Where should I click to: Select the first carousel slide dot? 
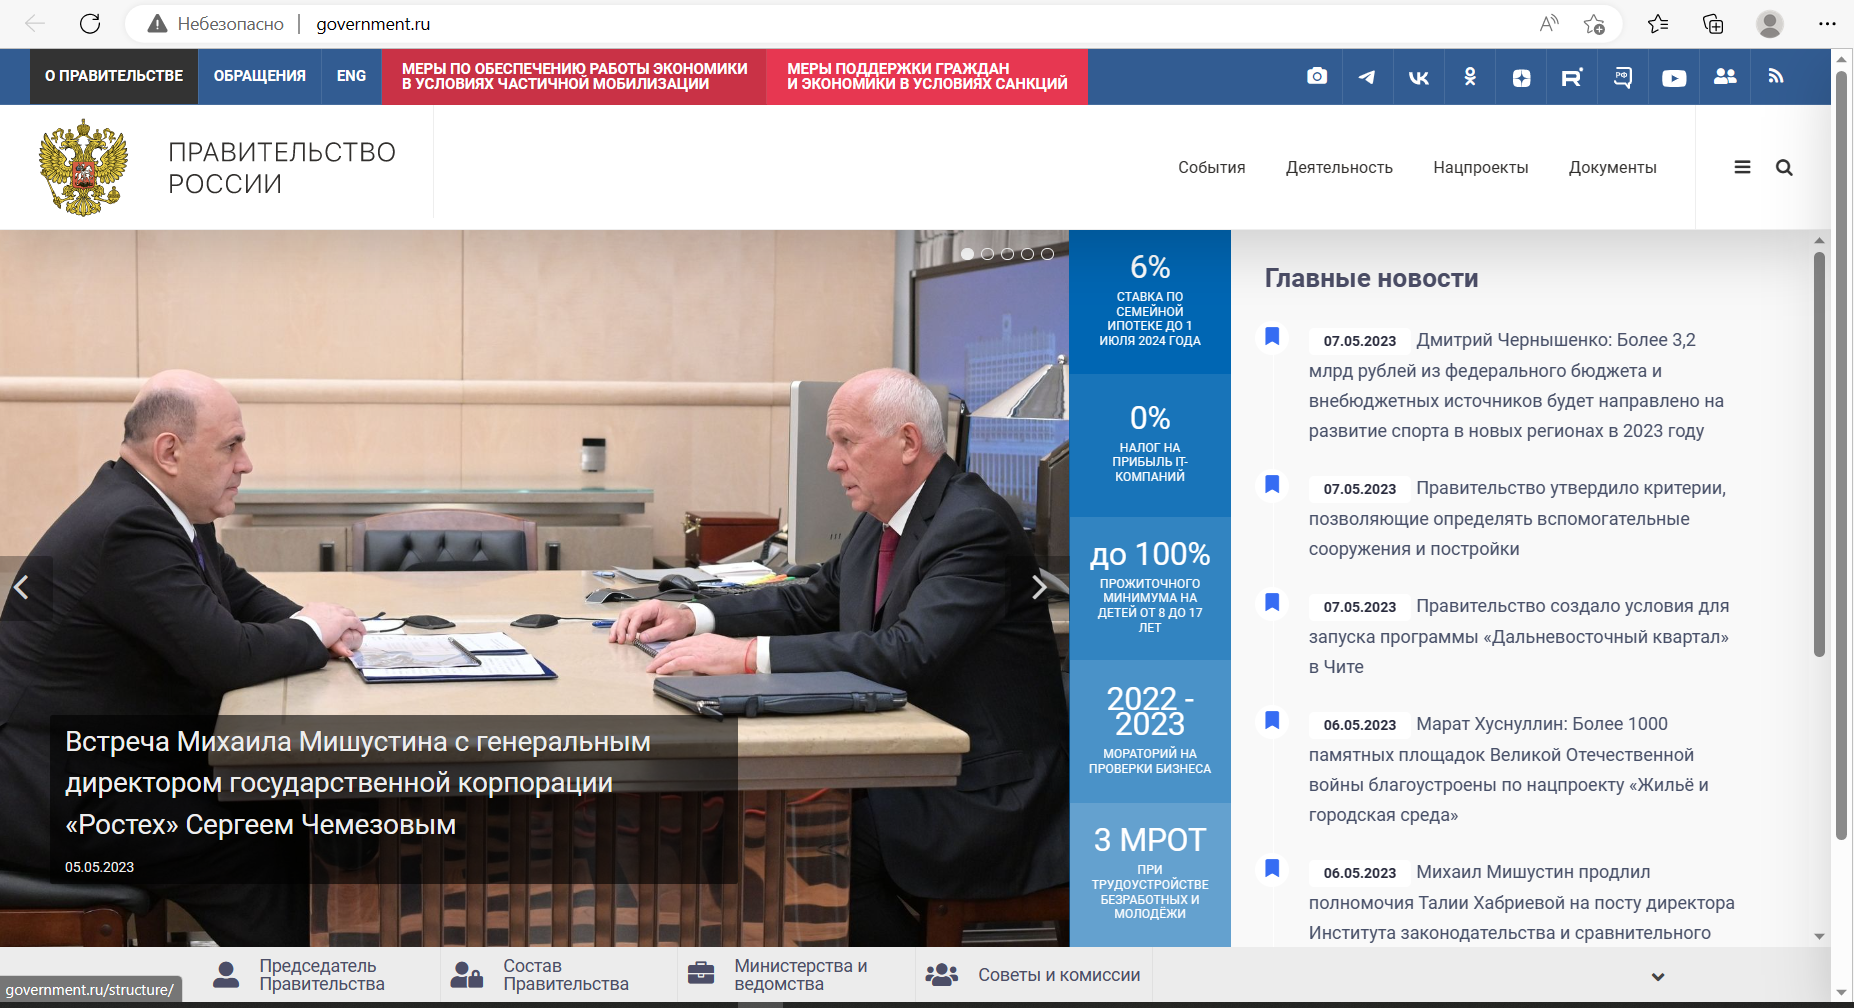coord(967,254)
